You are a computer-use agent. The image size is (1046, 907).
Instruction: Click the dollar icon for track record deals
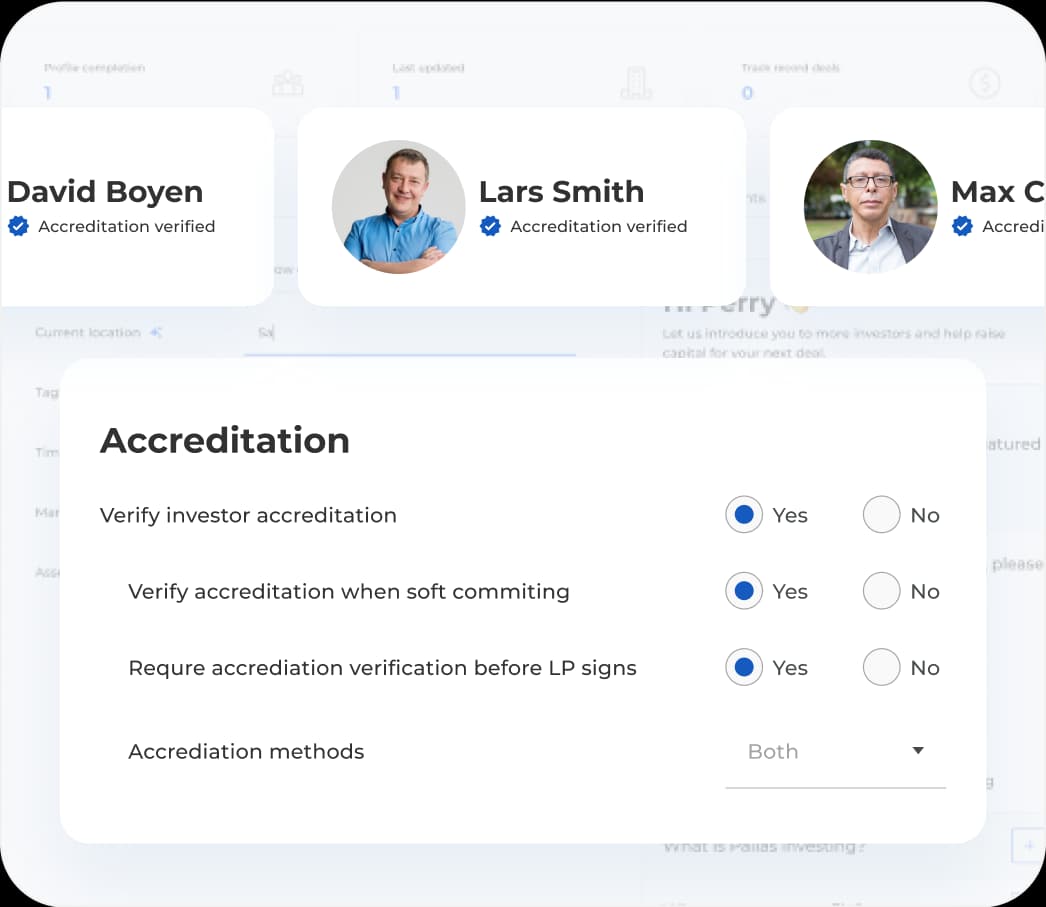pyautogui.click(x=984, y=84)
